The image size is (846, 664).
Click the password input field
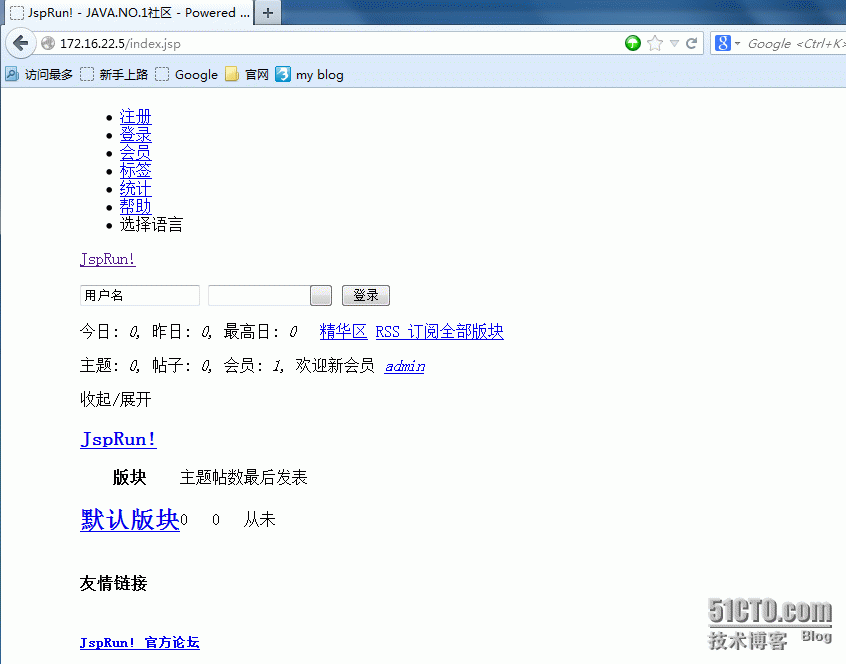[x=259, y=295]
